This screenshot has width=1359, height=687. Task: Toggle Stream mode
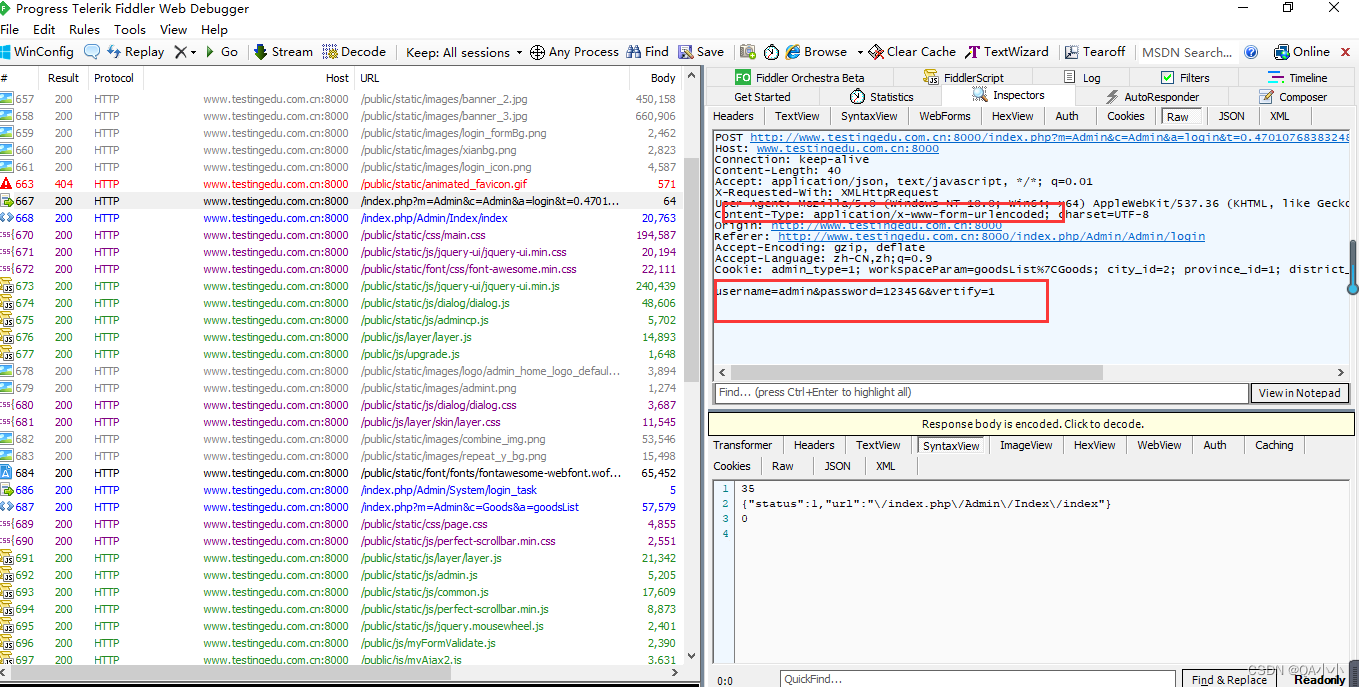pos(283,52)
